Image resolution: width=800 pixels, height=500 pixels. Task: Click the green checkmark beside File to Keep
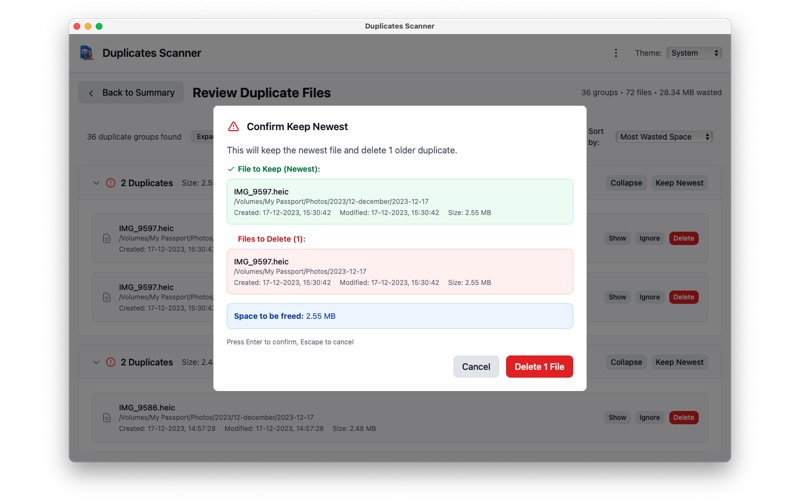pos(231,169)
